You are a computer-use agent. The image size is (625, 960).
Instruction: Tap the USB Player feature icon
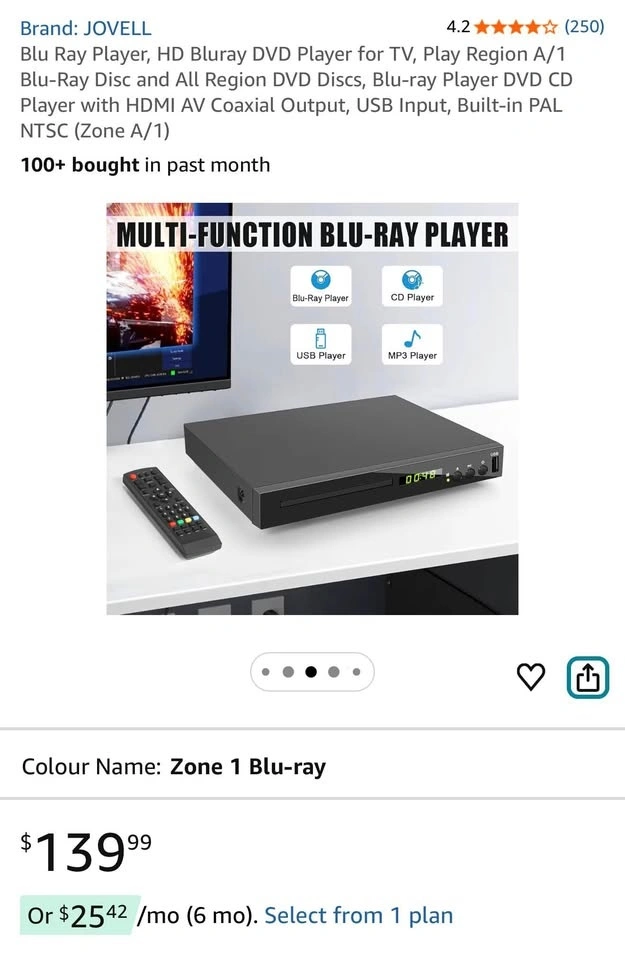(320, 344)
